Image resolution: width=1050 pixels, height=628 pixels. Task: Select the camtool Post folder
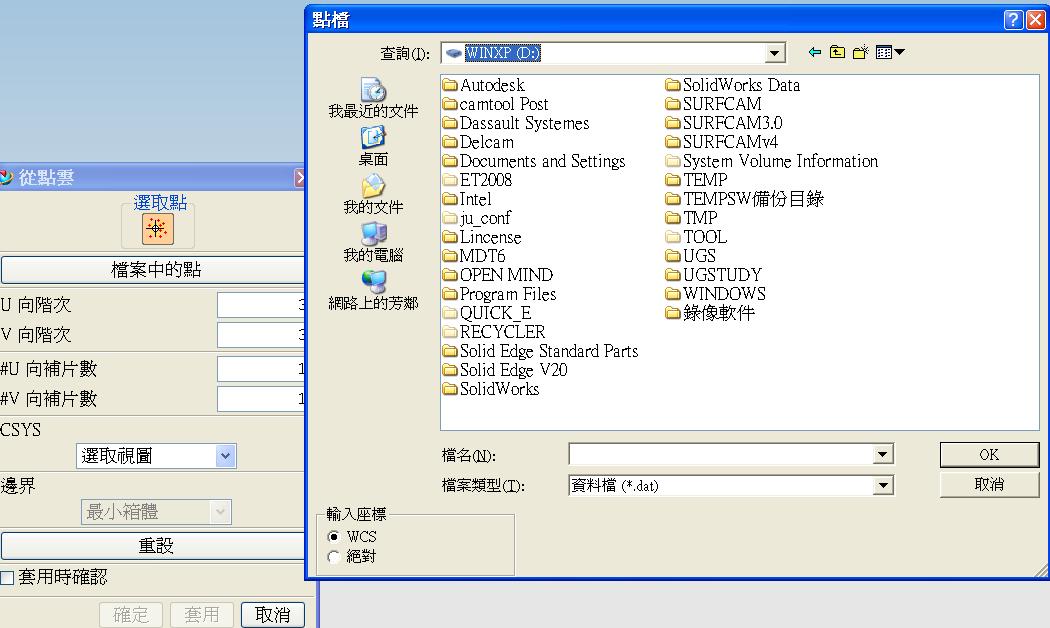[496, 104]
